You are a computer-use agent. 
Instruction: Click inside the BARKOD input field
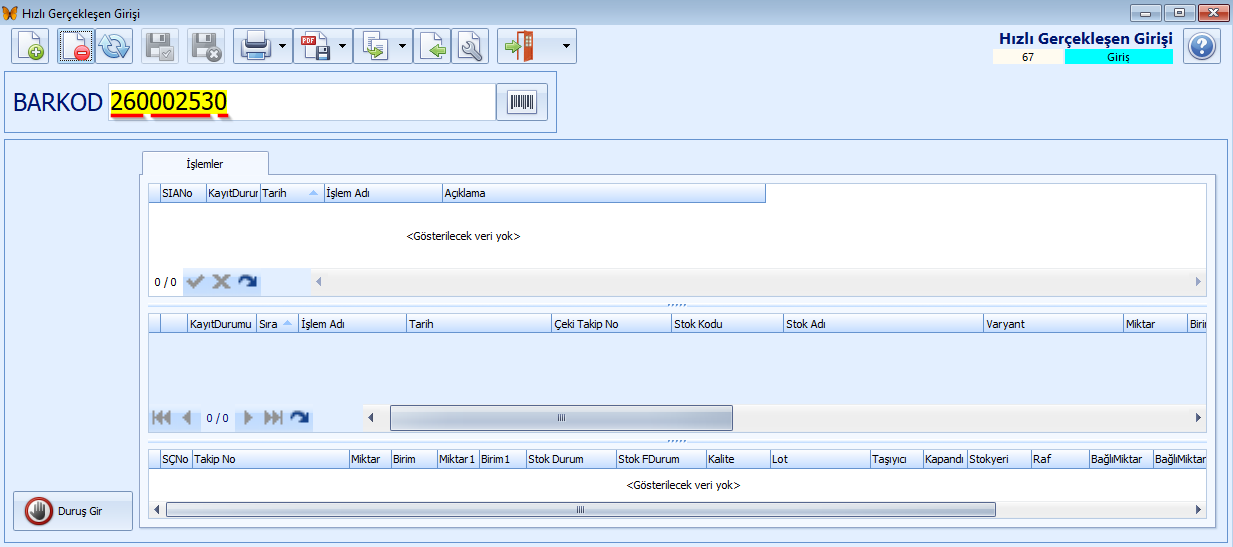tap(301, 102)
